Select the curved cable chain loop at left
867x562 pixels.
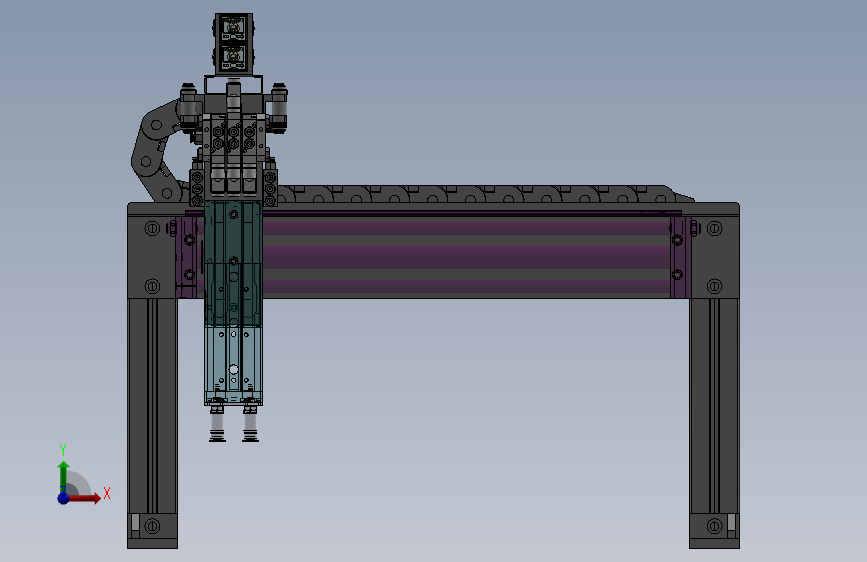[x=156, y=150]
